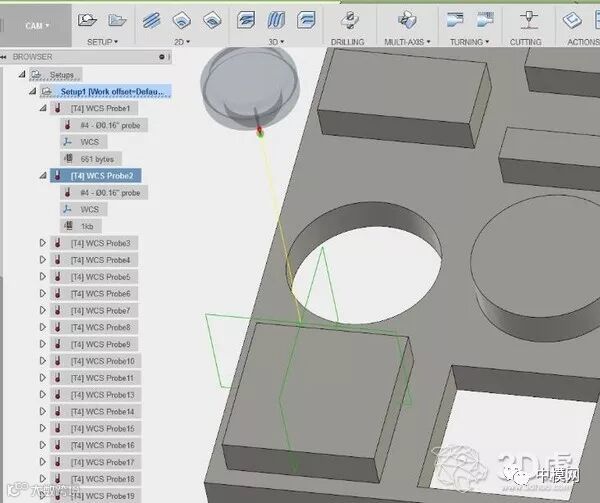Select WCS item under WCS Probe2

[83, 209]
